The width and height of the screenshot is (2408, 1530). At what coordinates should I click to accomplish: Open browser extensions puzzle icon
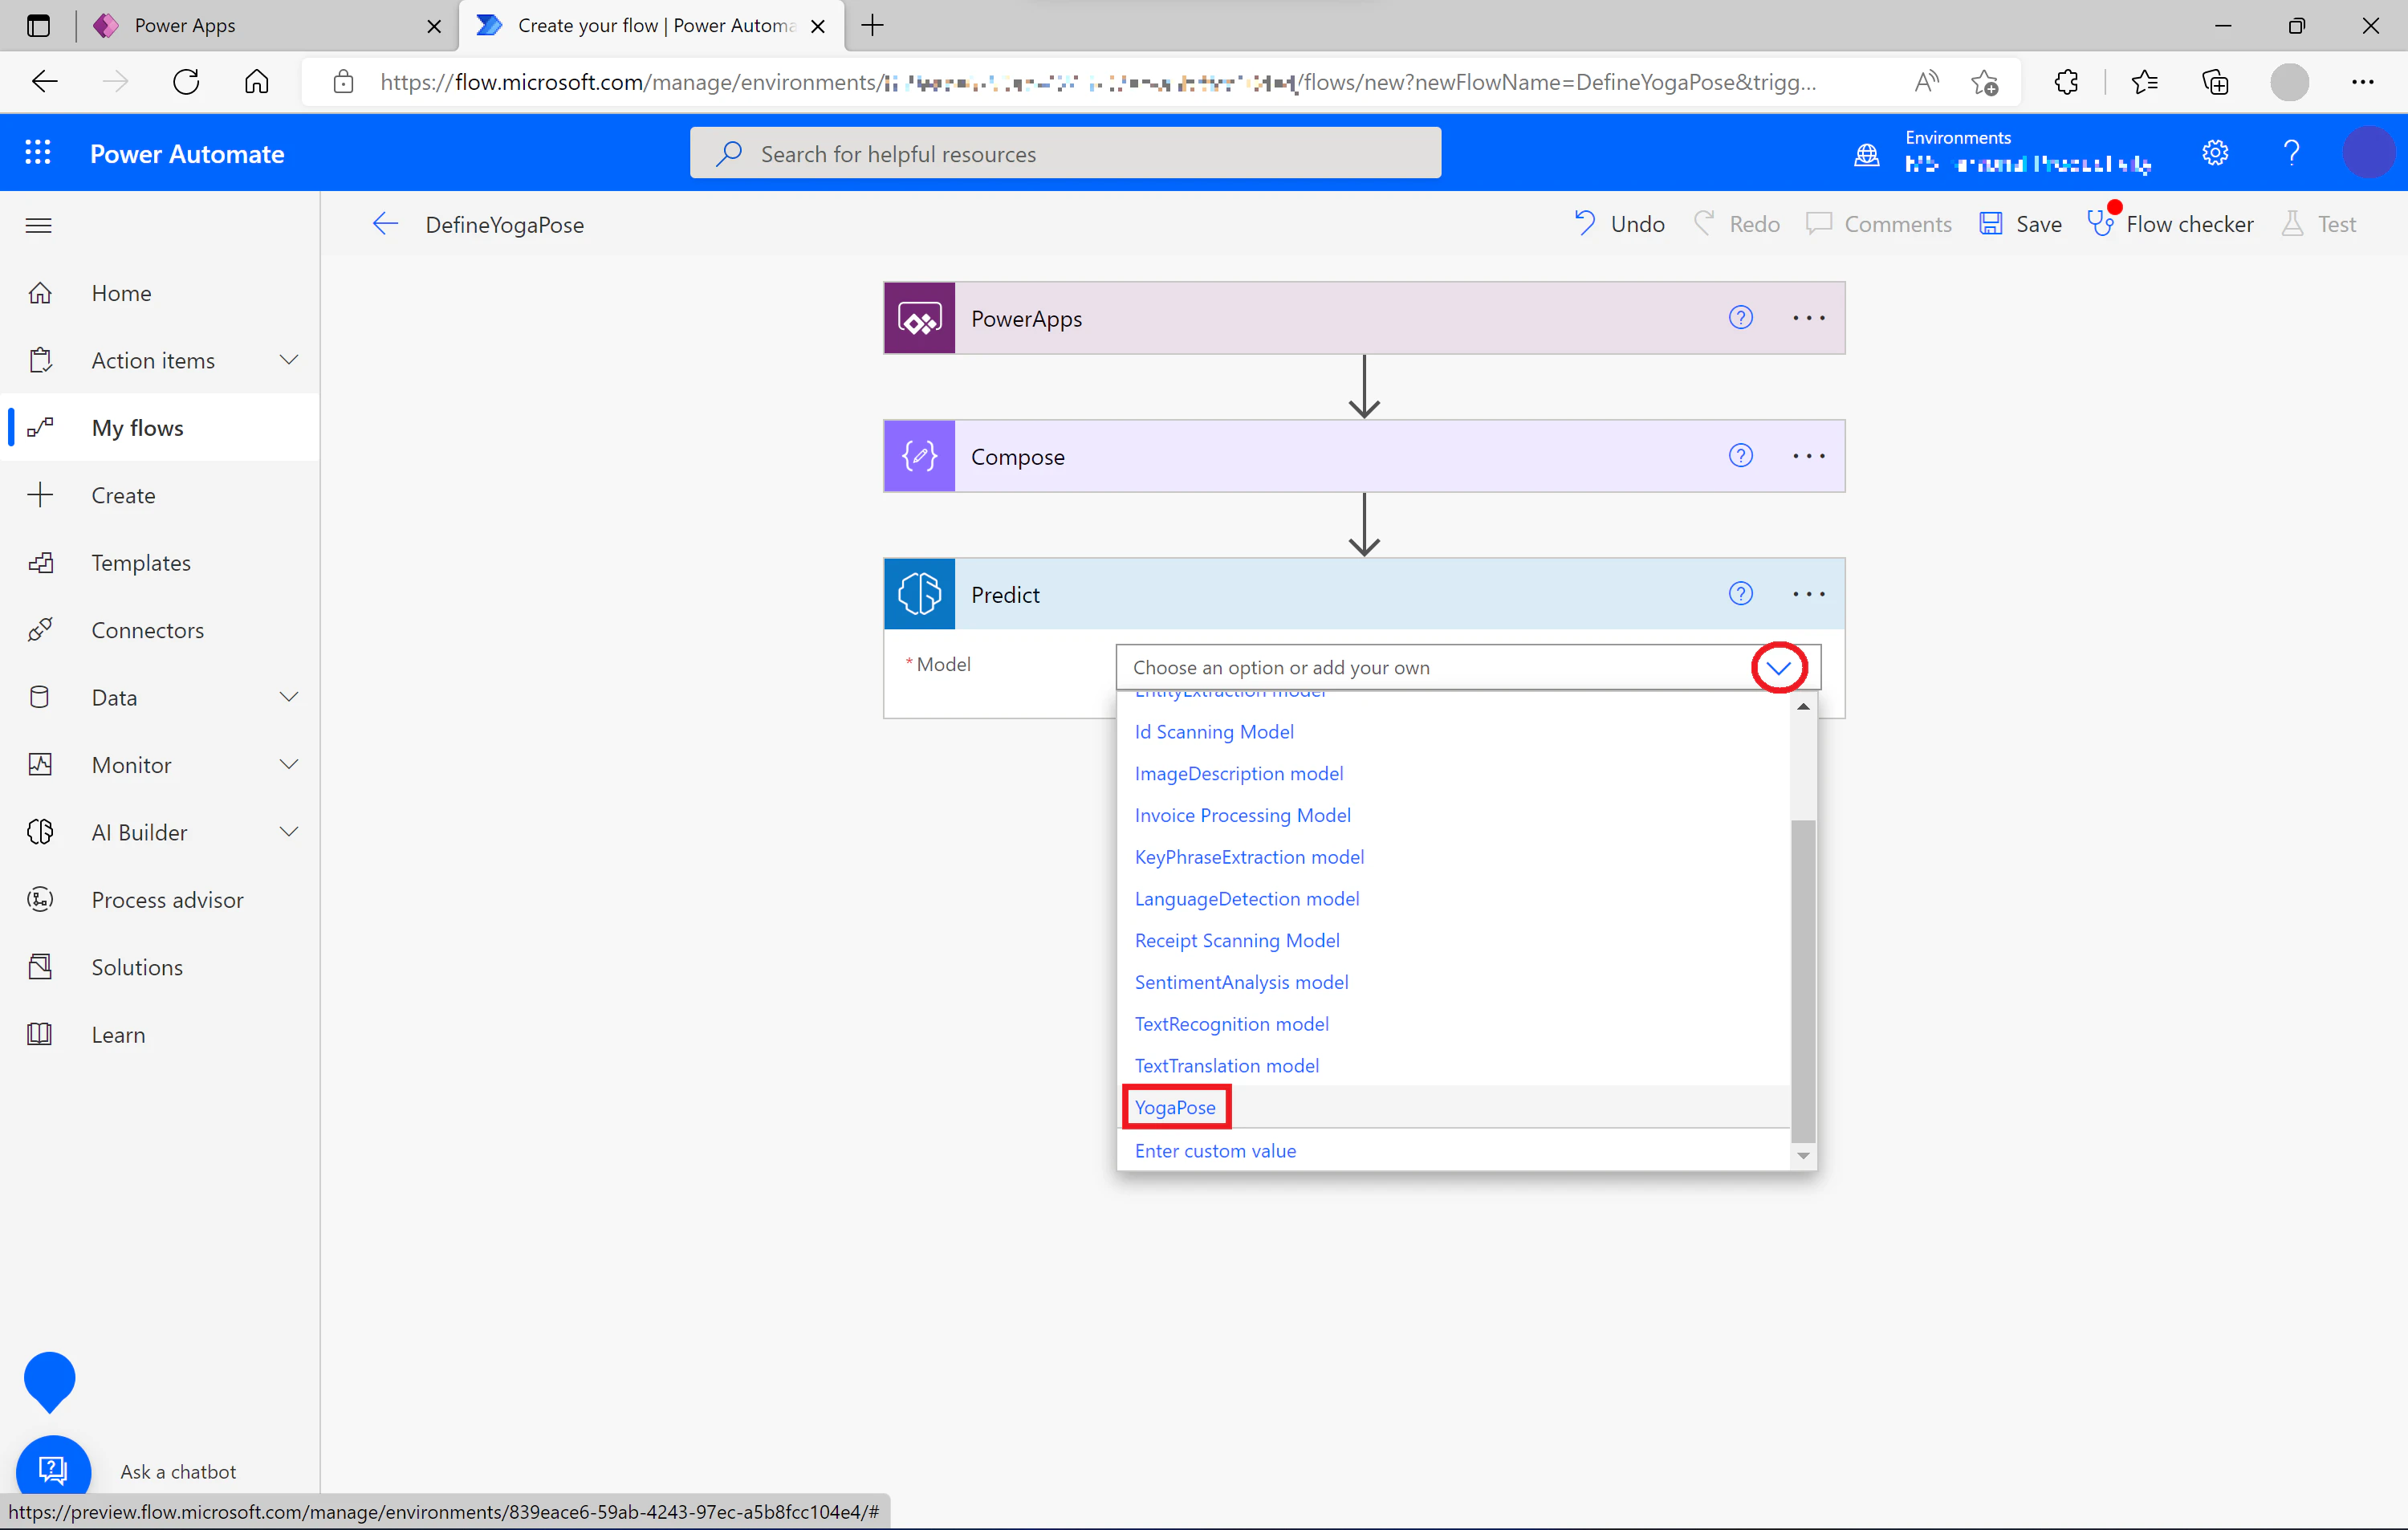[2066, 82]
